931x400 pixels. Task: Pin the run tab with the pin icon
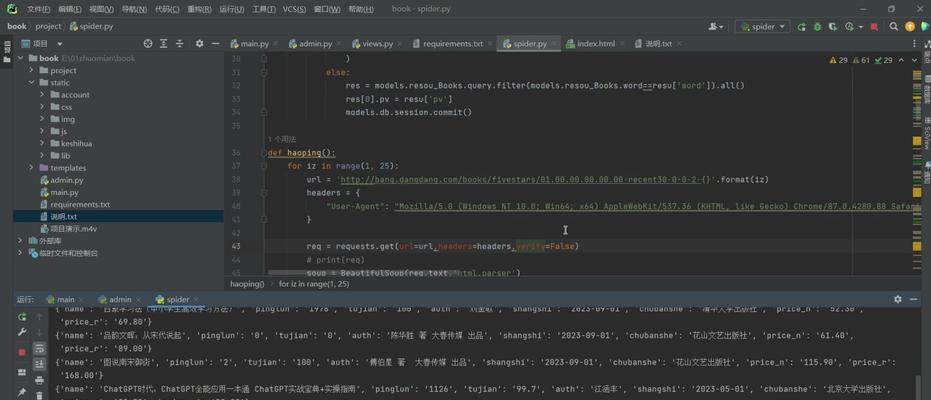tap(22, 392)
